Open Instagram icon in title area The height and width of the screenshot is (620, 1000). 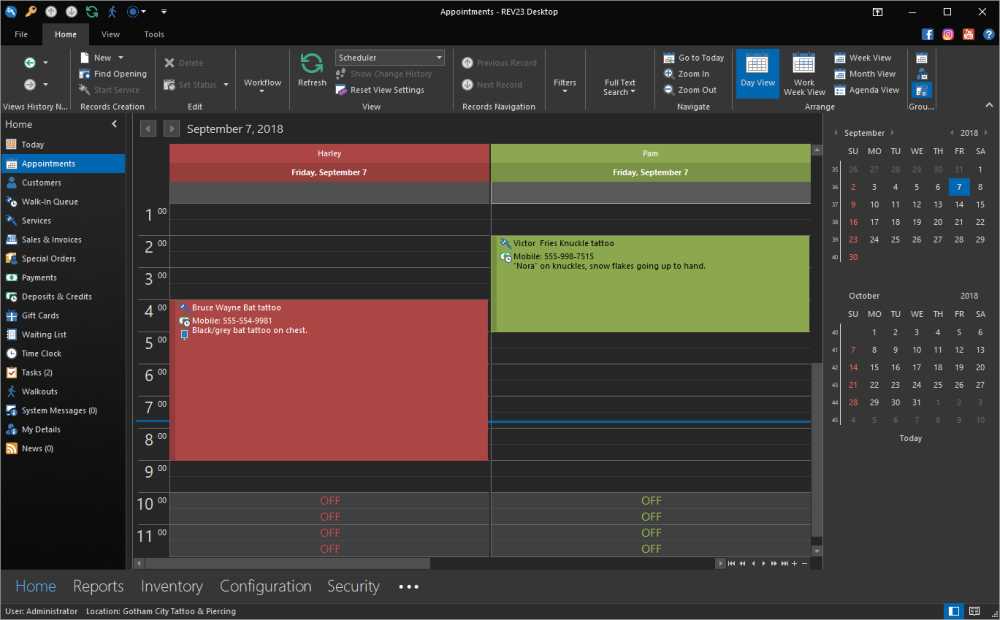click(948, 34)
